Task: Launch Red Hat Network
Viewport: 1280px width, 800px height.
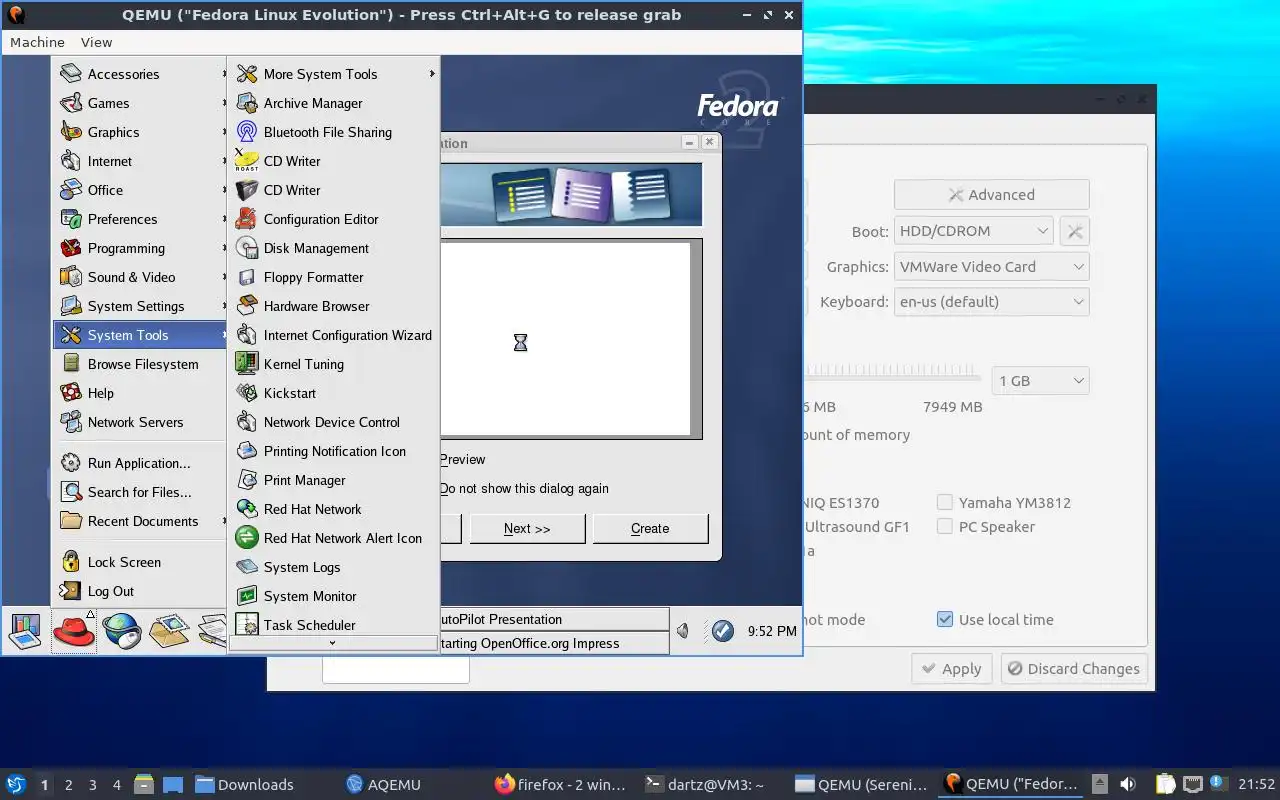Action: [x=333, y=509]
